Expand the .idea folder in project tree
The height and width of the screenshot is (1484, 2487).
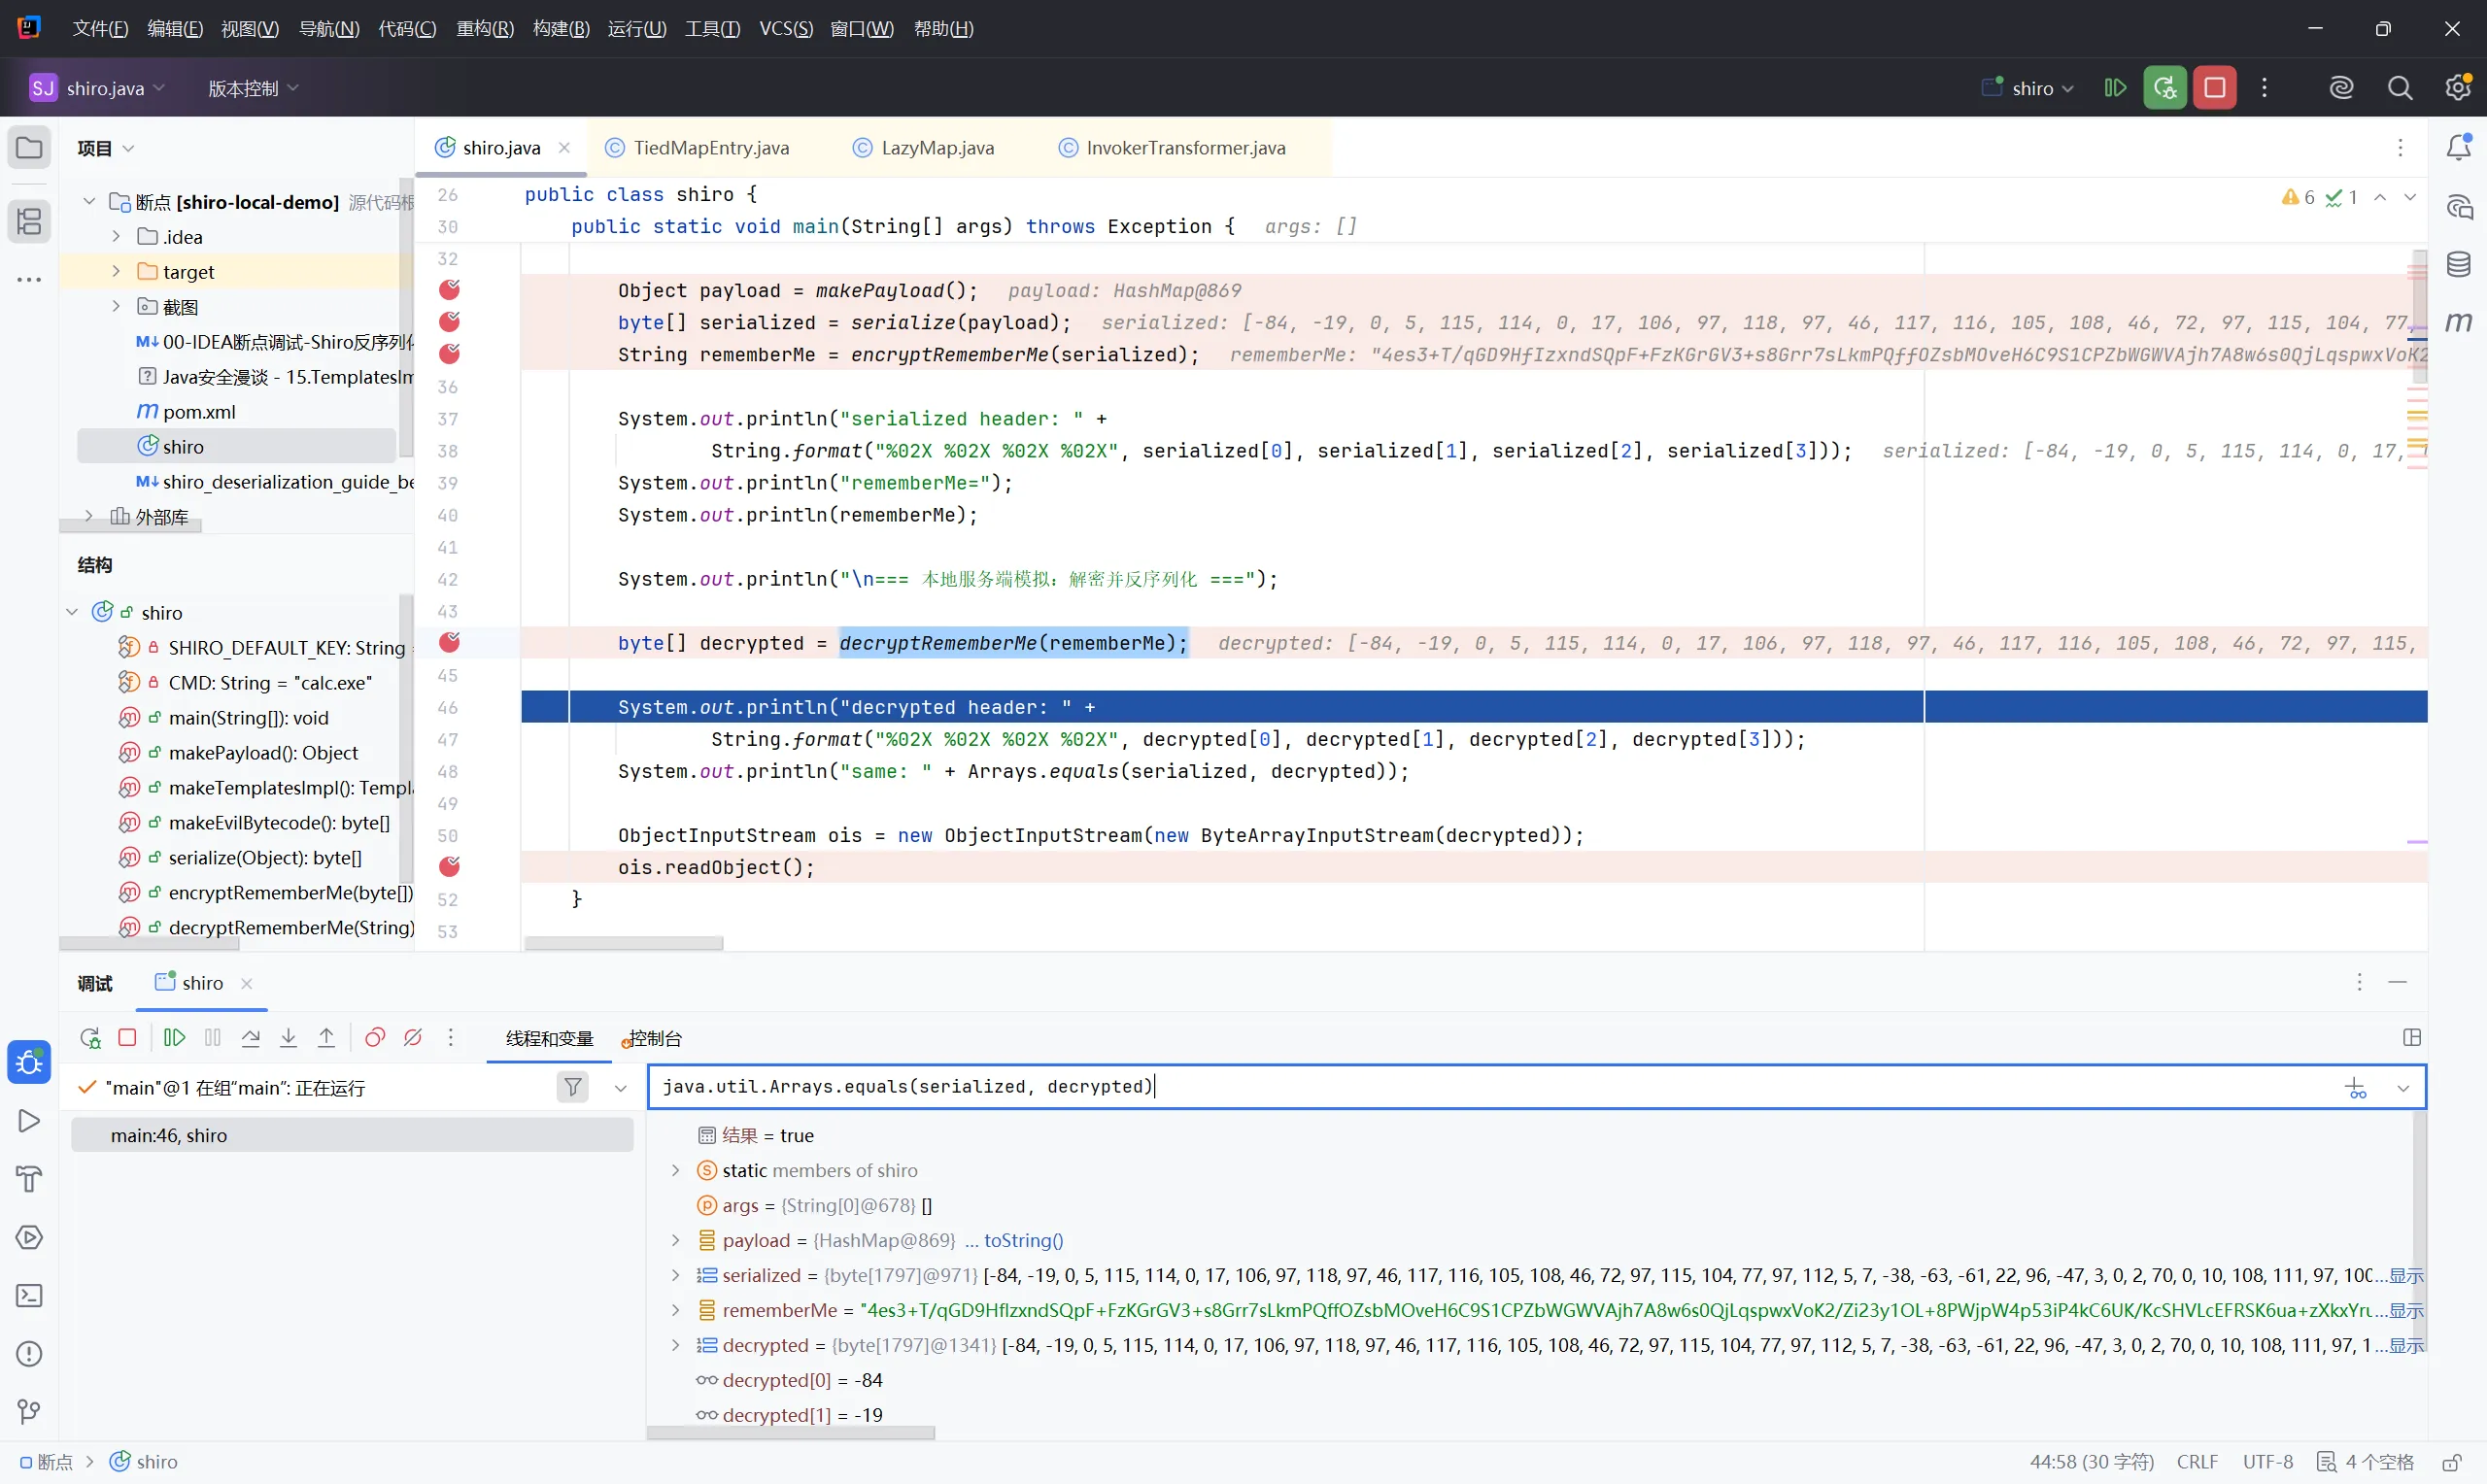pos(116,237)
